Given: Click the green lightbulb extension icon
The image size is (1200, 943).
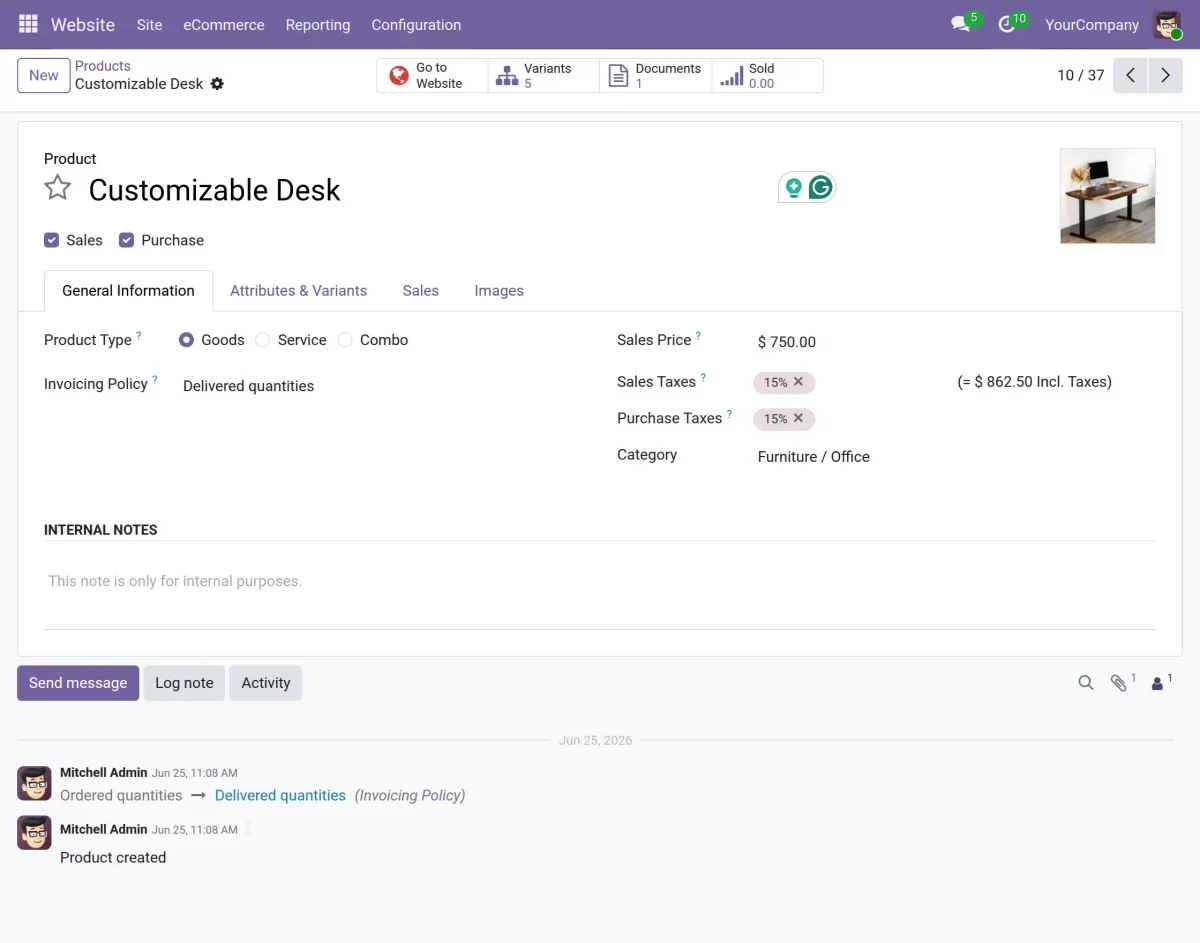Looking at the screenshot, I should click(x=794, y=187).
